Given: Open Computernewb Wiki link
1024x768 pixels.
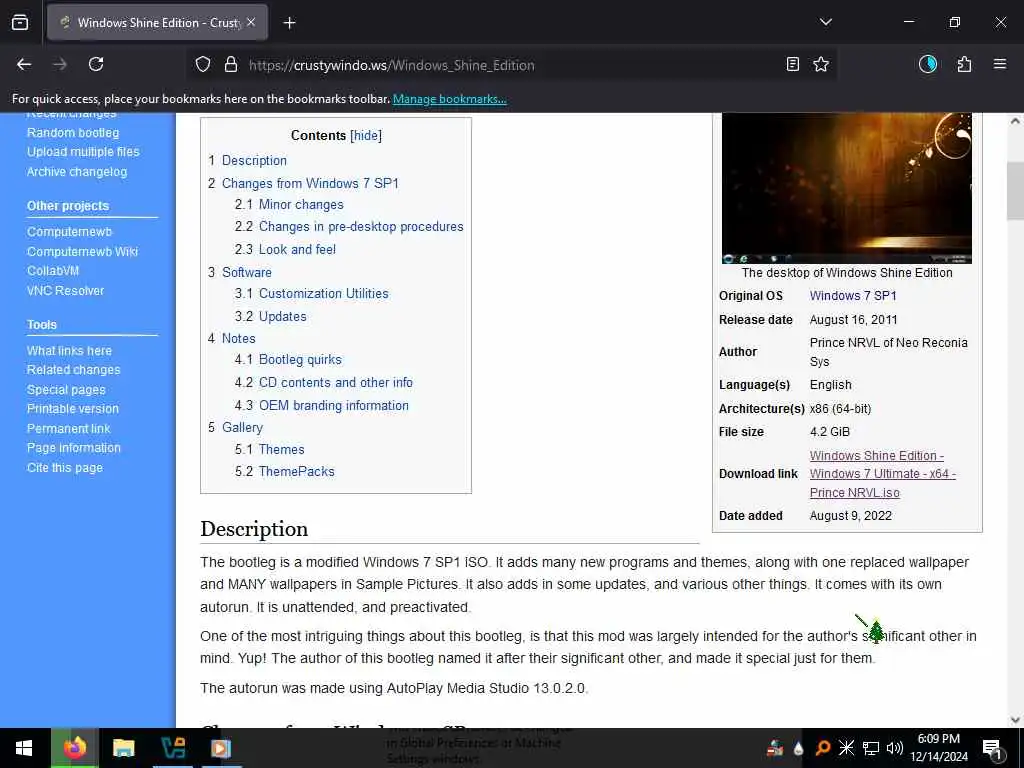Looking at the screenshot, I should [x=82, y=251].
